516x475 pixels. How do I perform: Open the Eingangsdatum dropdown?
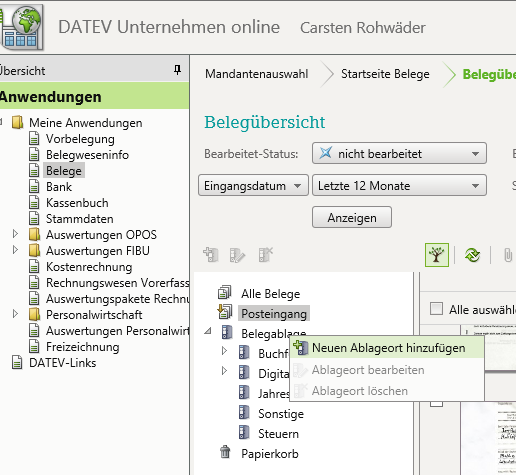coord(253,185)
